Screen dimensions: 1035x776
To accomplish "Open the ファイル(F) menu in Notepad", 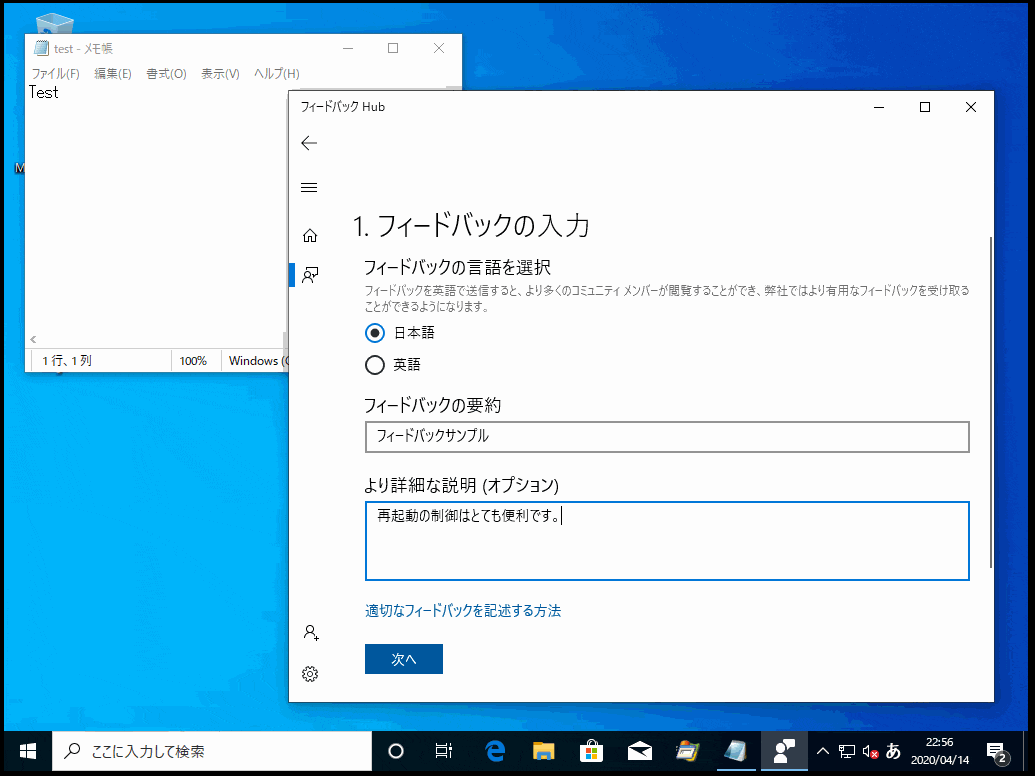I will tap(55, 73).
